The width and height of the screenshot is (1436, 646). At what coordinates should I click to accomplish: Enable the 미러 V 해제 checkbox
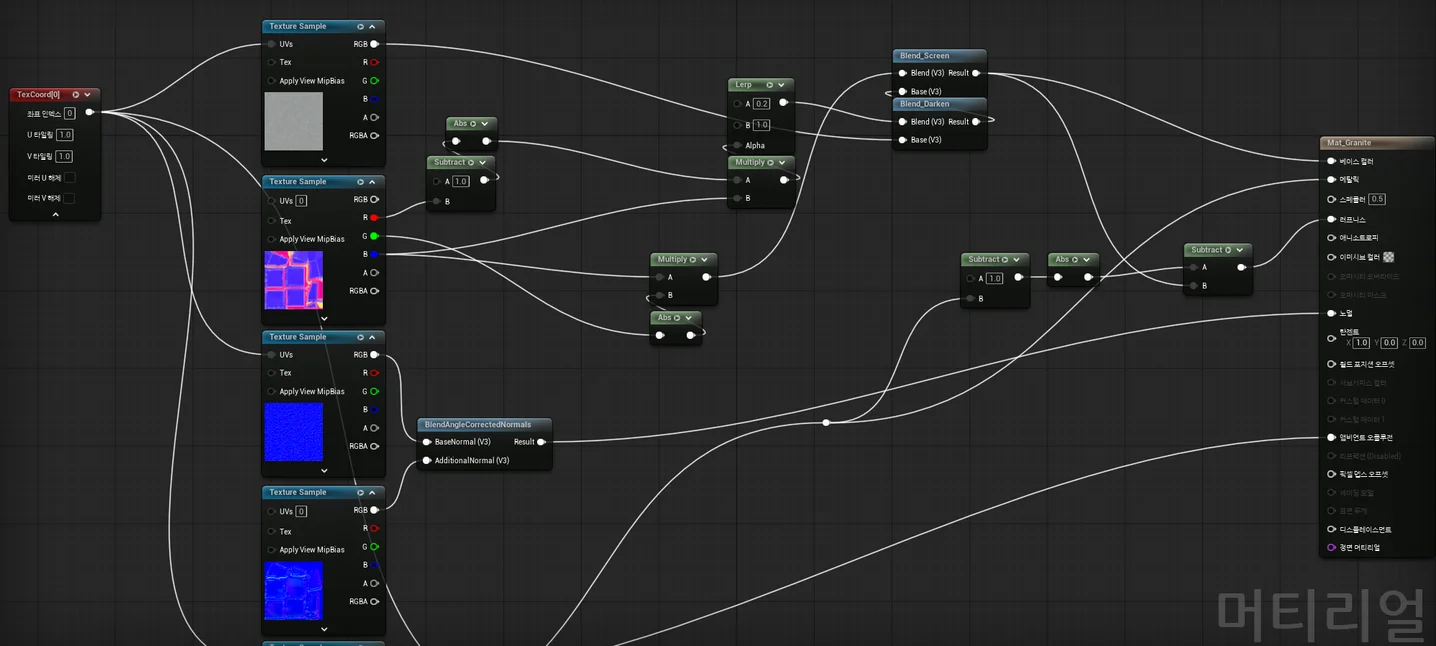(69, 198)
